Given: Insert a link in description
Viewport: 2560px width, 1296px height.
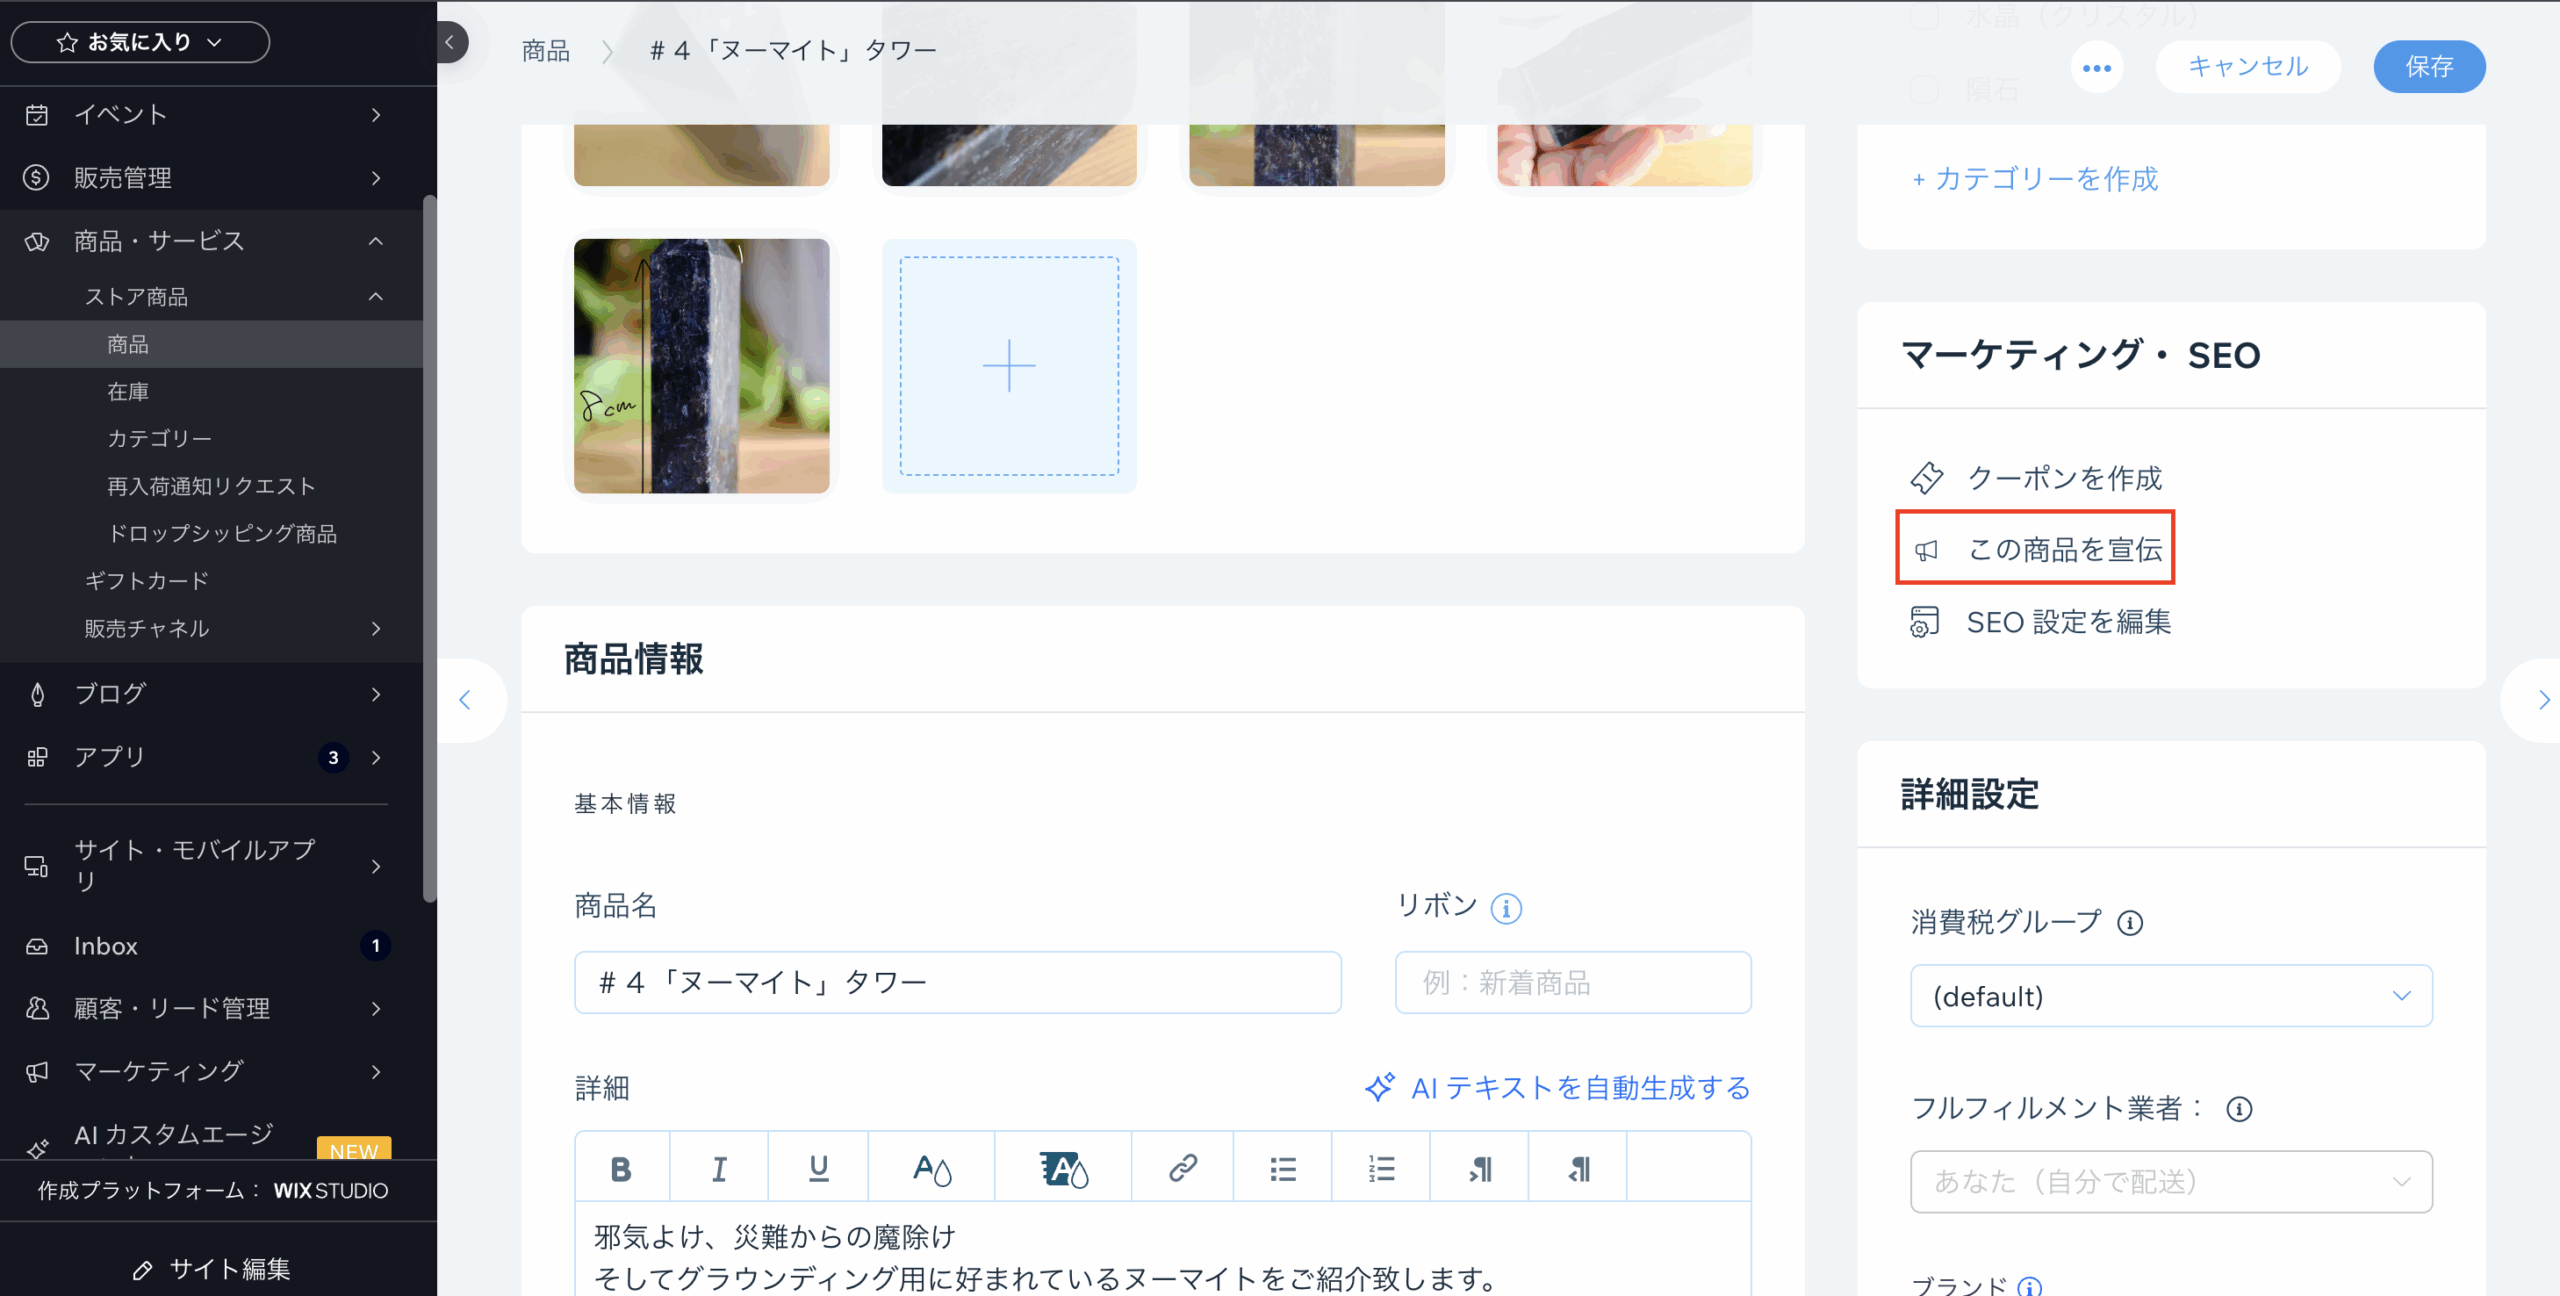Looking at the screenshot, I should [x=1182, y=1168].
